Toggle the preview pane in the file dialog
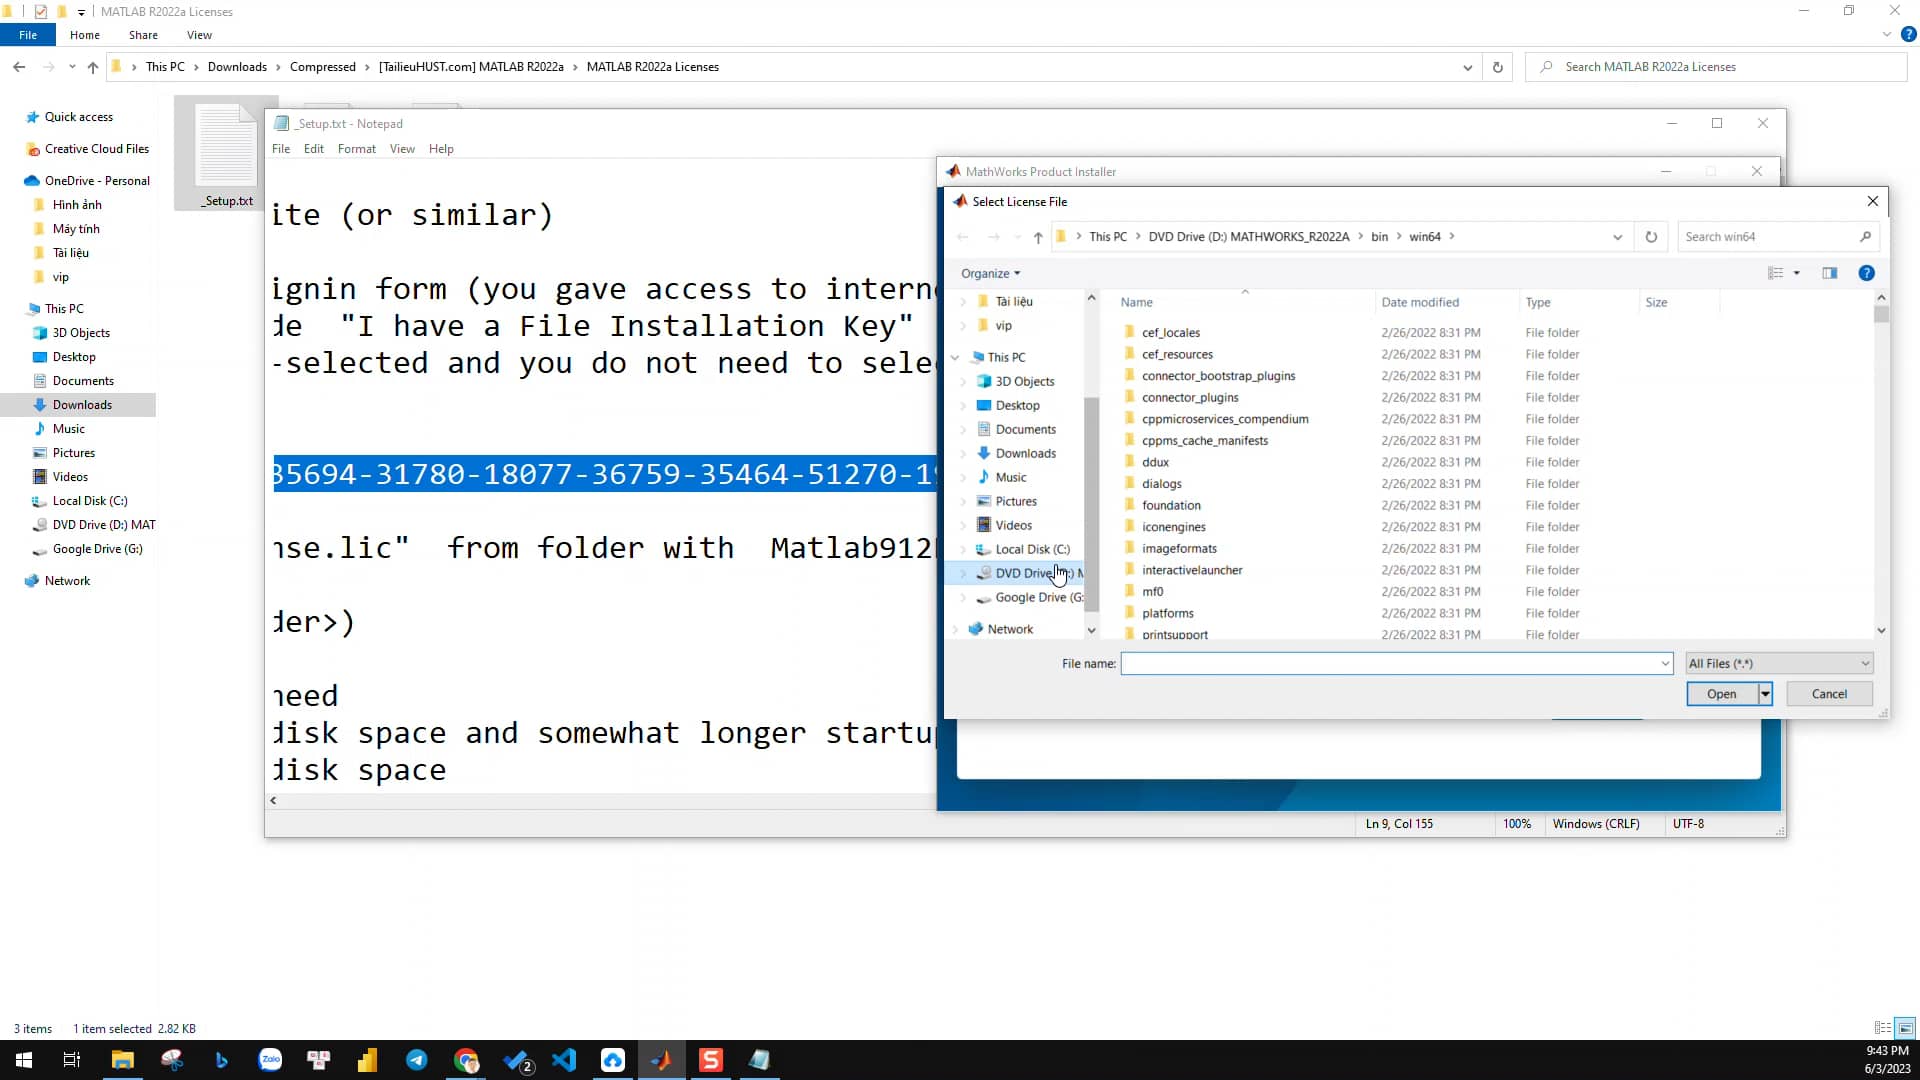This screenshot has height=1080, width=1920. point(1831,273)
